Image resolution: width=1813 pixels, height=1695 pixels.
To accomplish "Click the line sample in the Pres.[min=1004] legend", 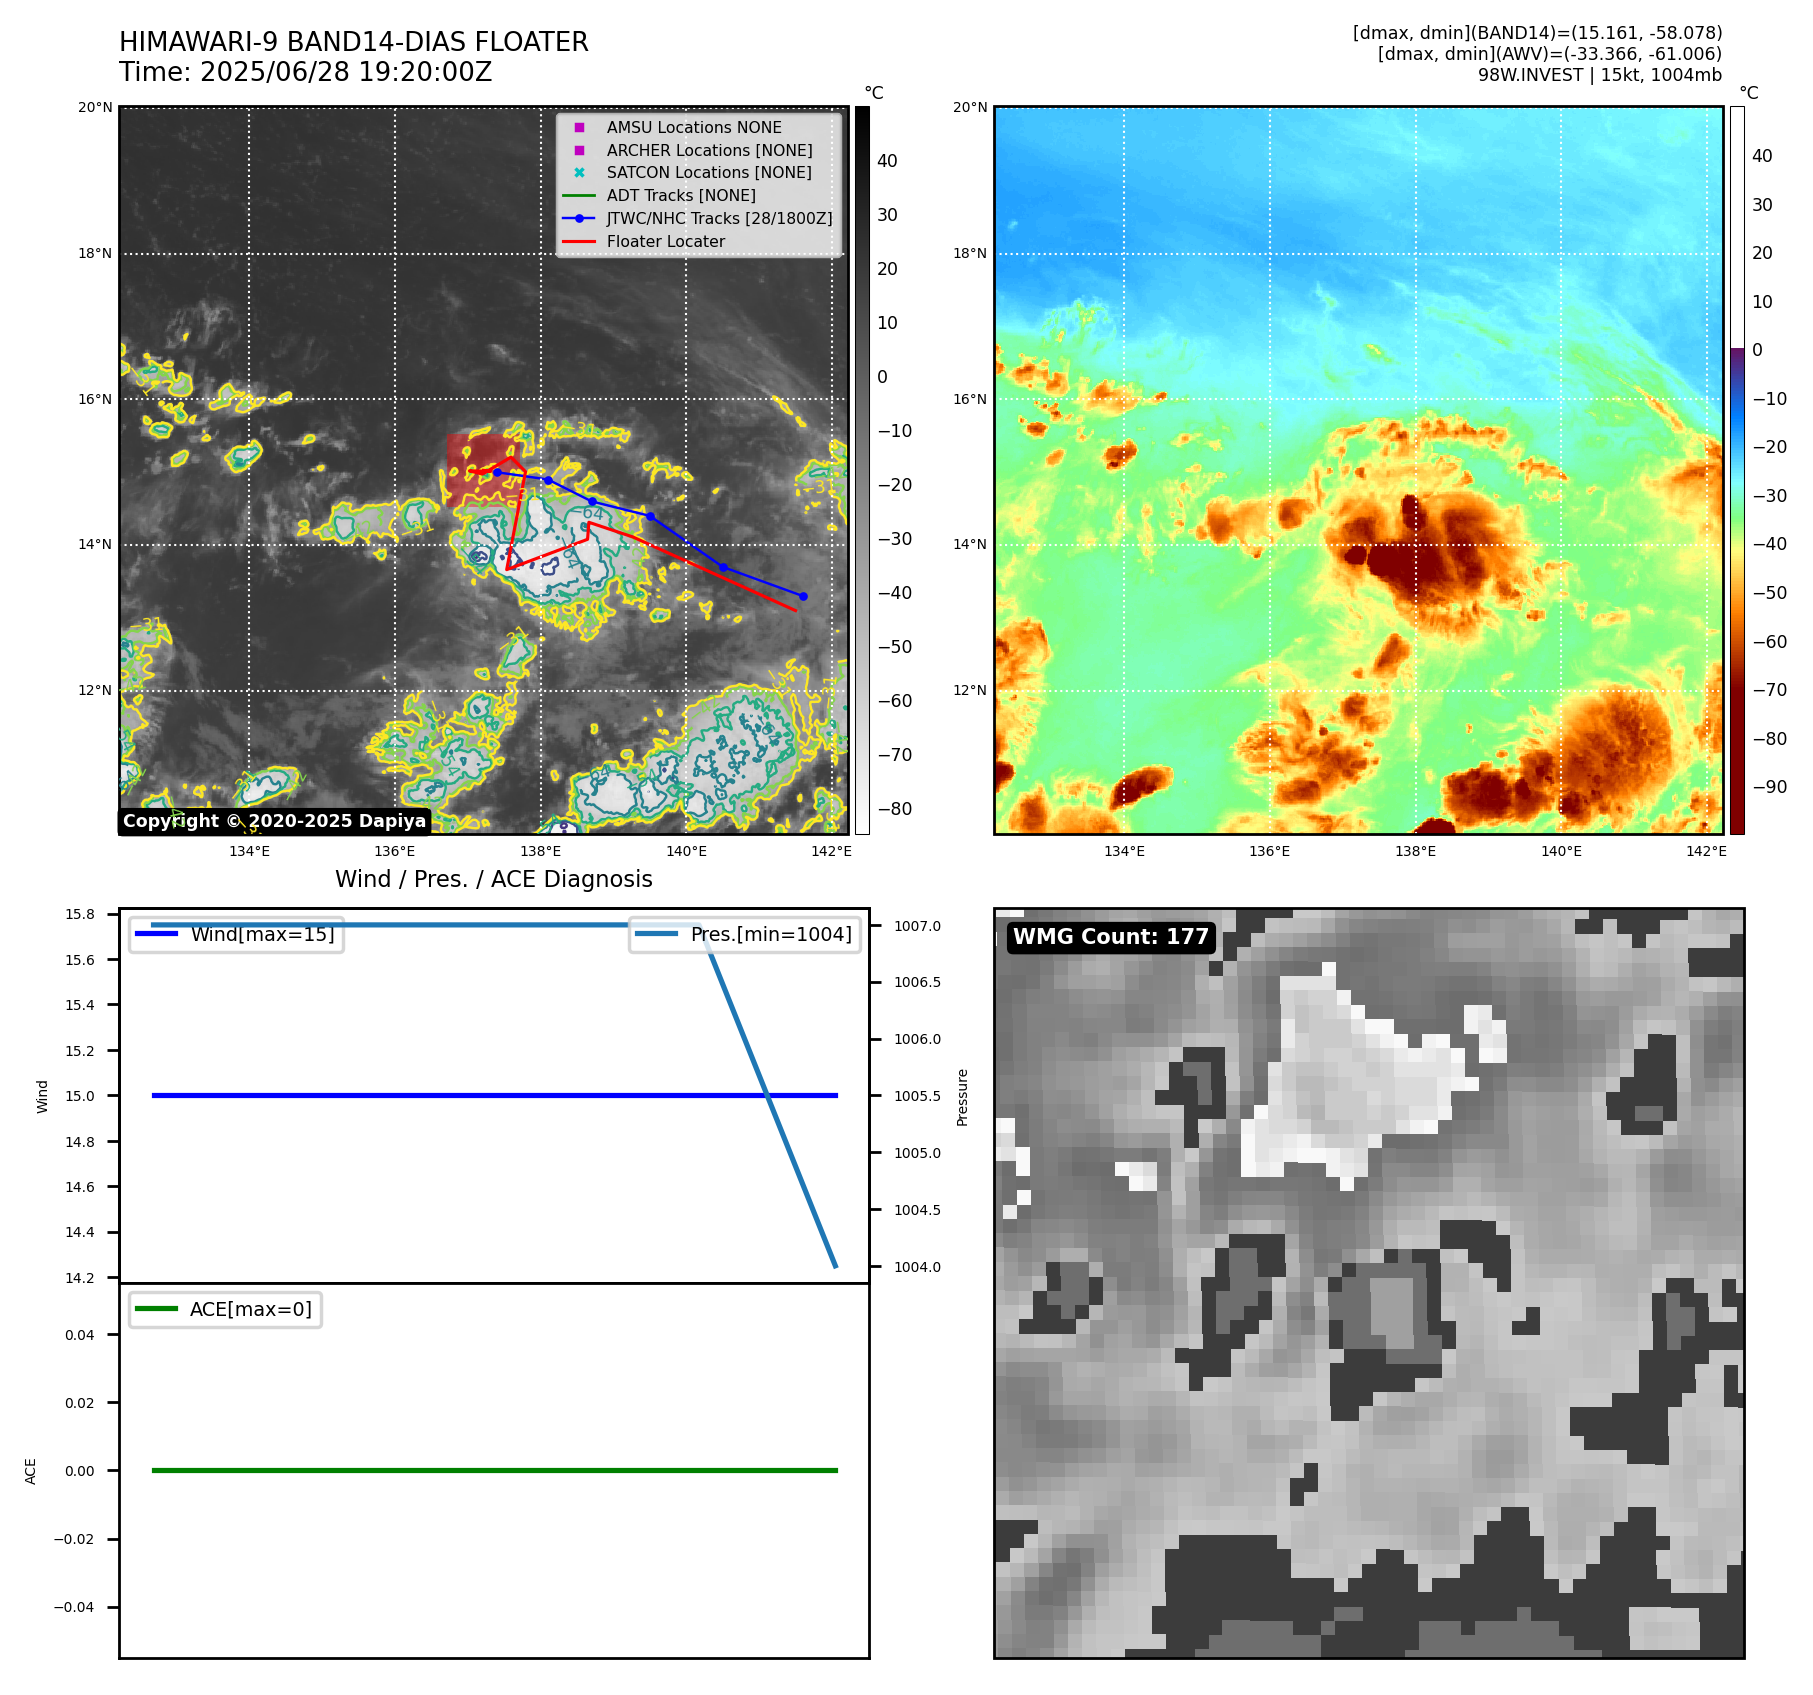I will pos(656,934).
